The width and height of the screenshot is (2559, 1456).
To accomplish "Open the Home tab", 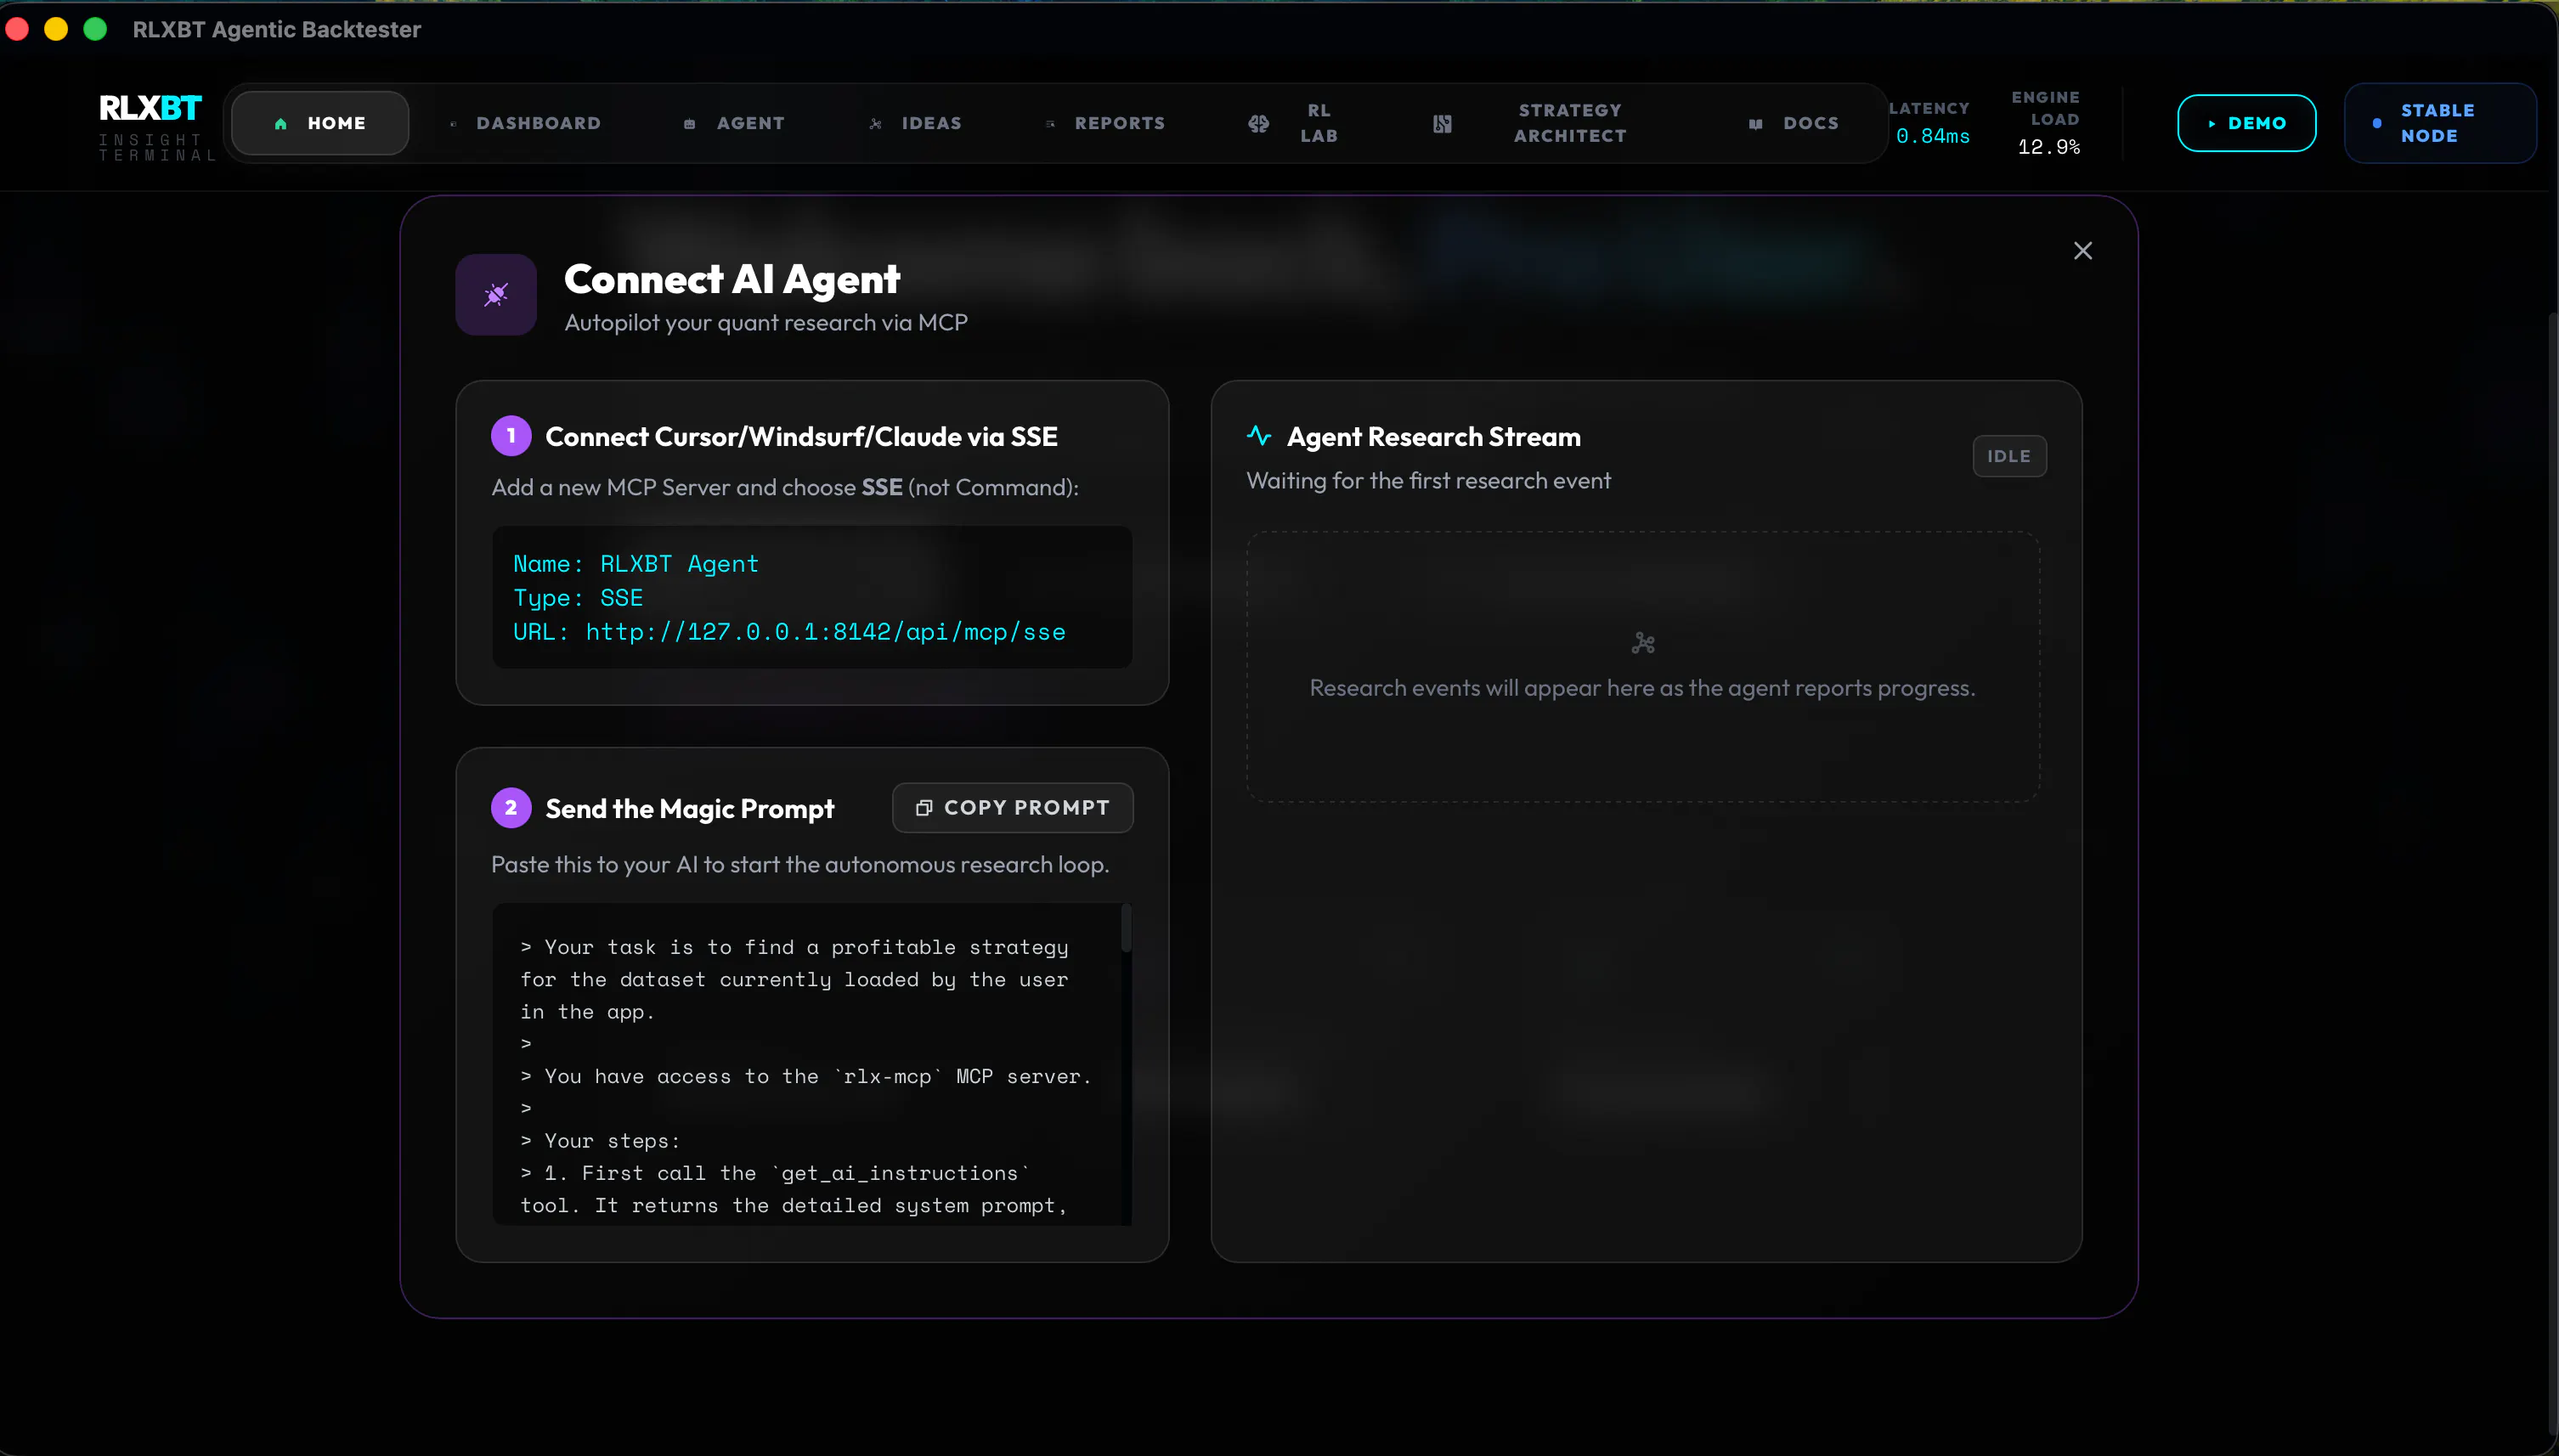I will click(x=320, y=123).
